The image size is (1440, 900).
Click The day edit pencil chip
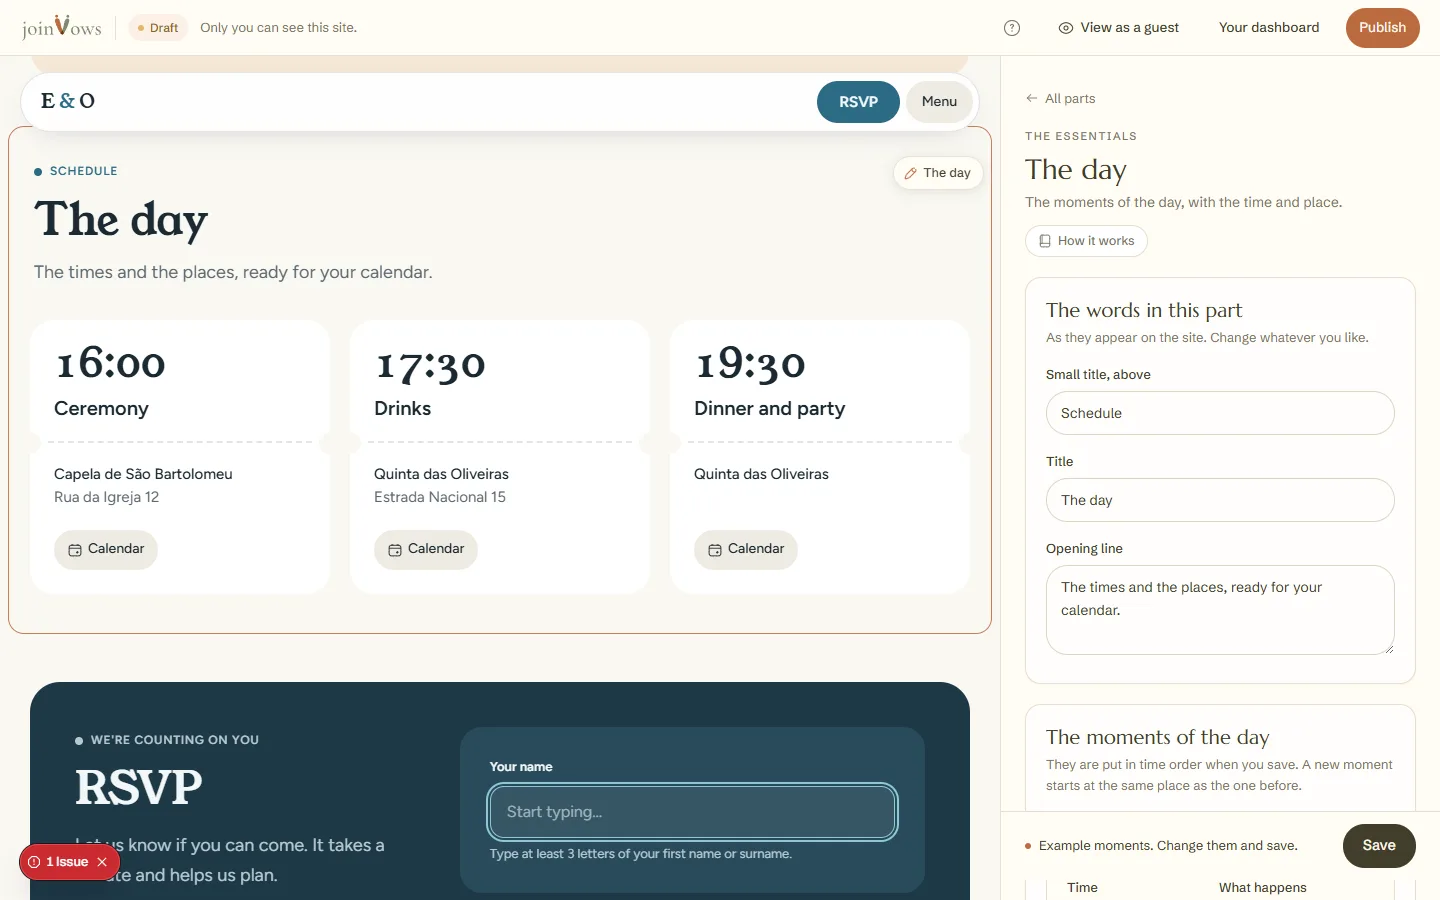coord(938,173)
